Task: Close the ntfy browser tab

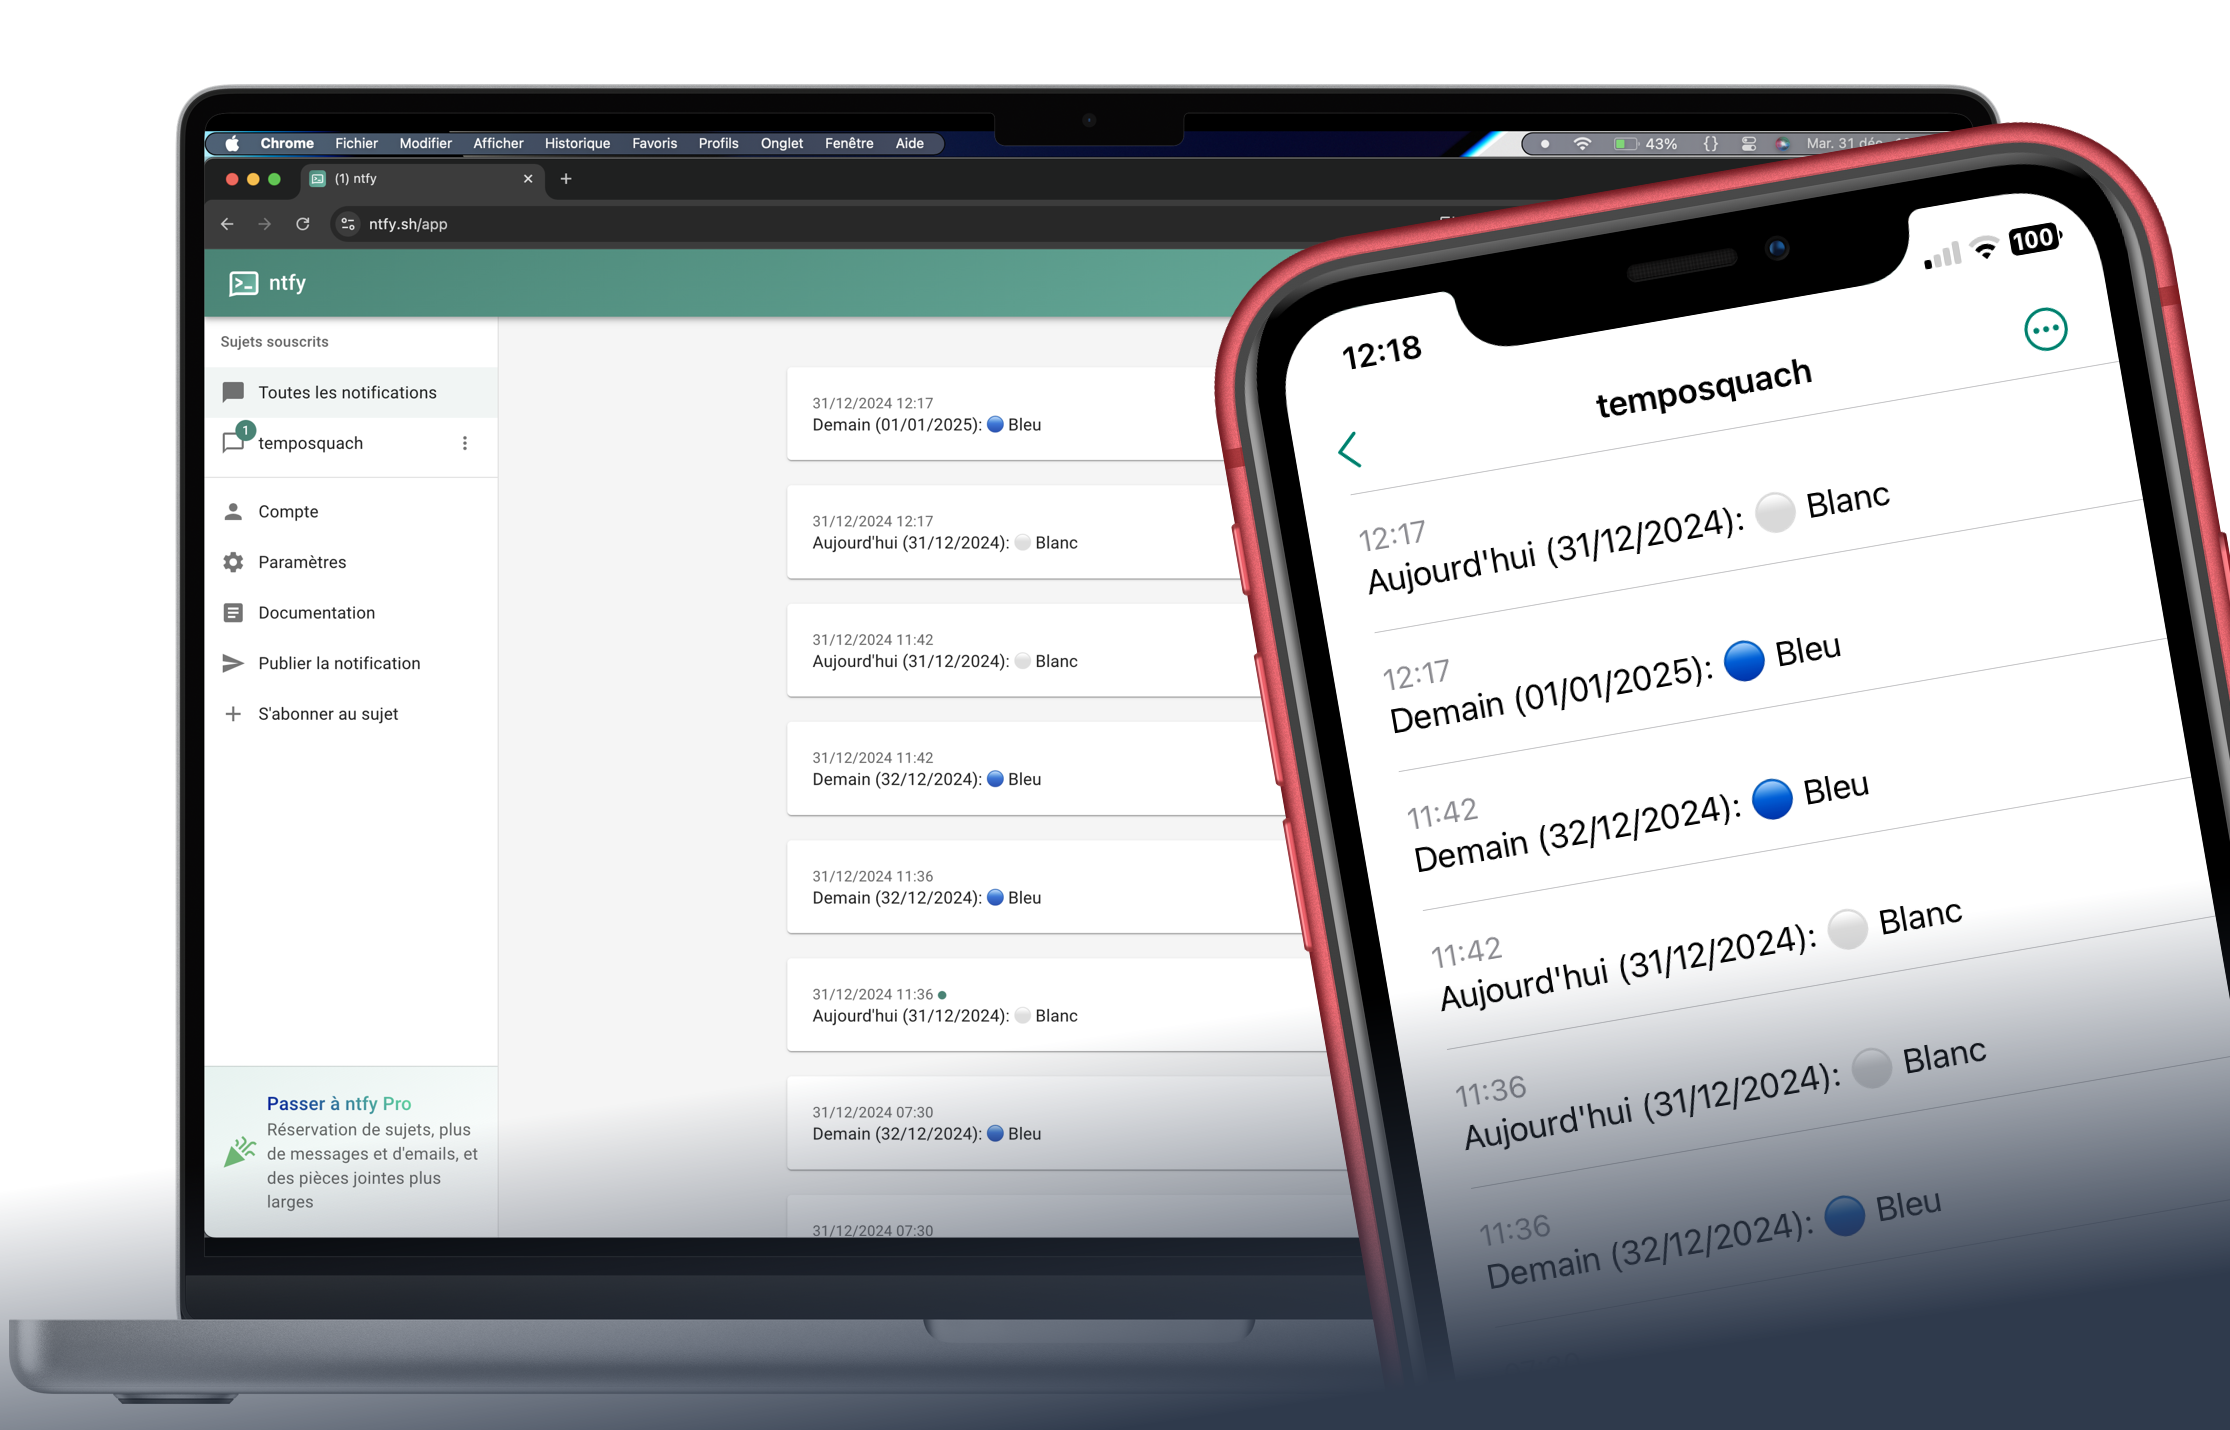Action: pyautogui.click(x=528, y=179)
